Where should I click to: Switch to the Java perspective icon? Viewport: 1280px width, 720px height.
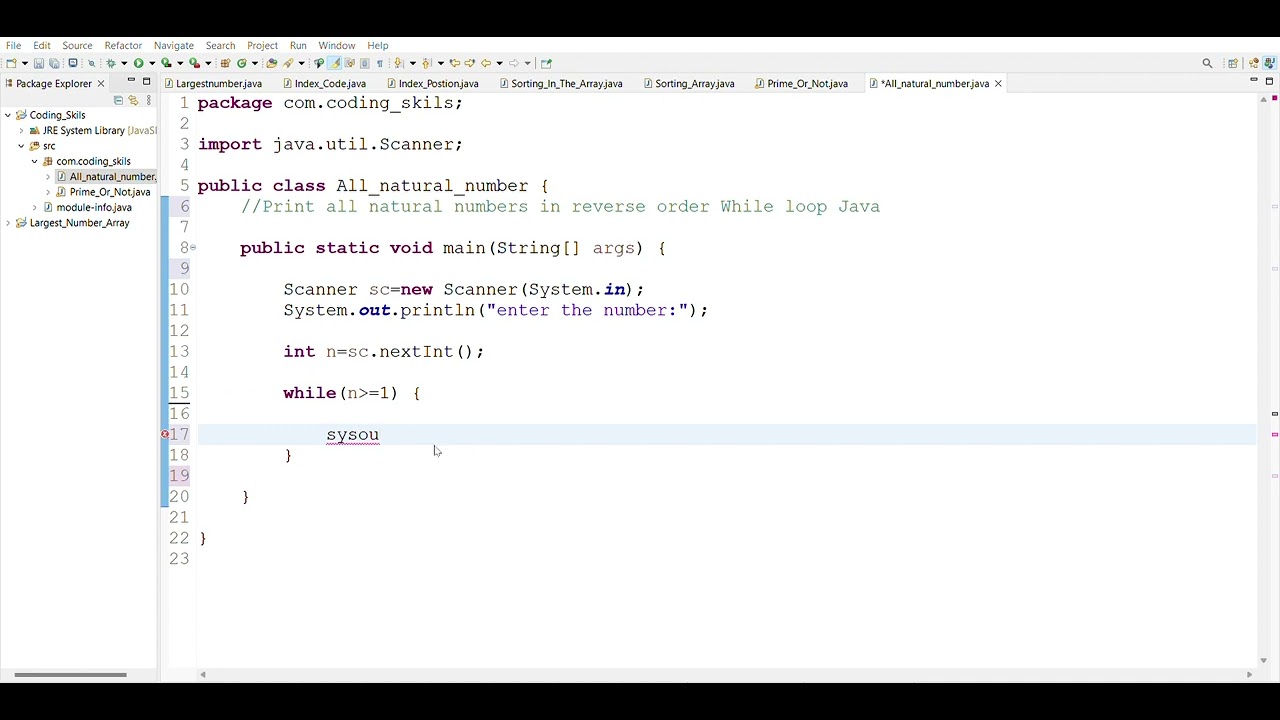[1269, 63]
